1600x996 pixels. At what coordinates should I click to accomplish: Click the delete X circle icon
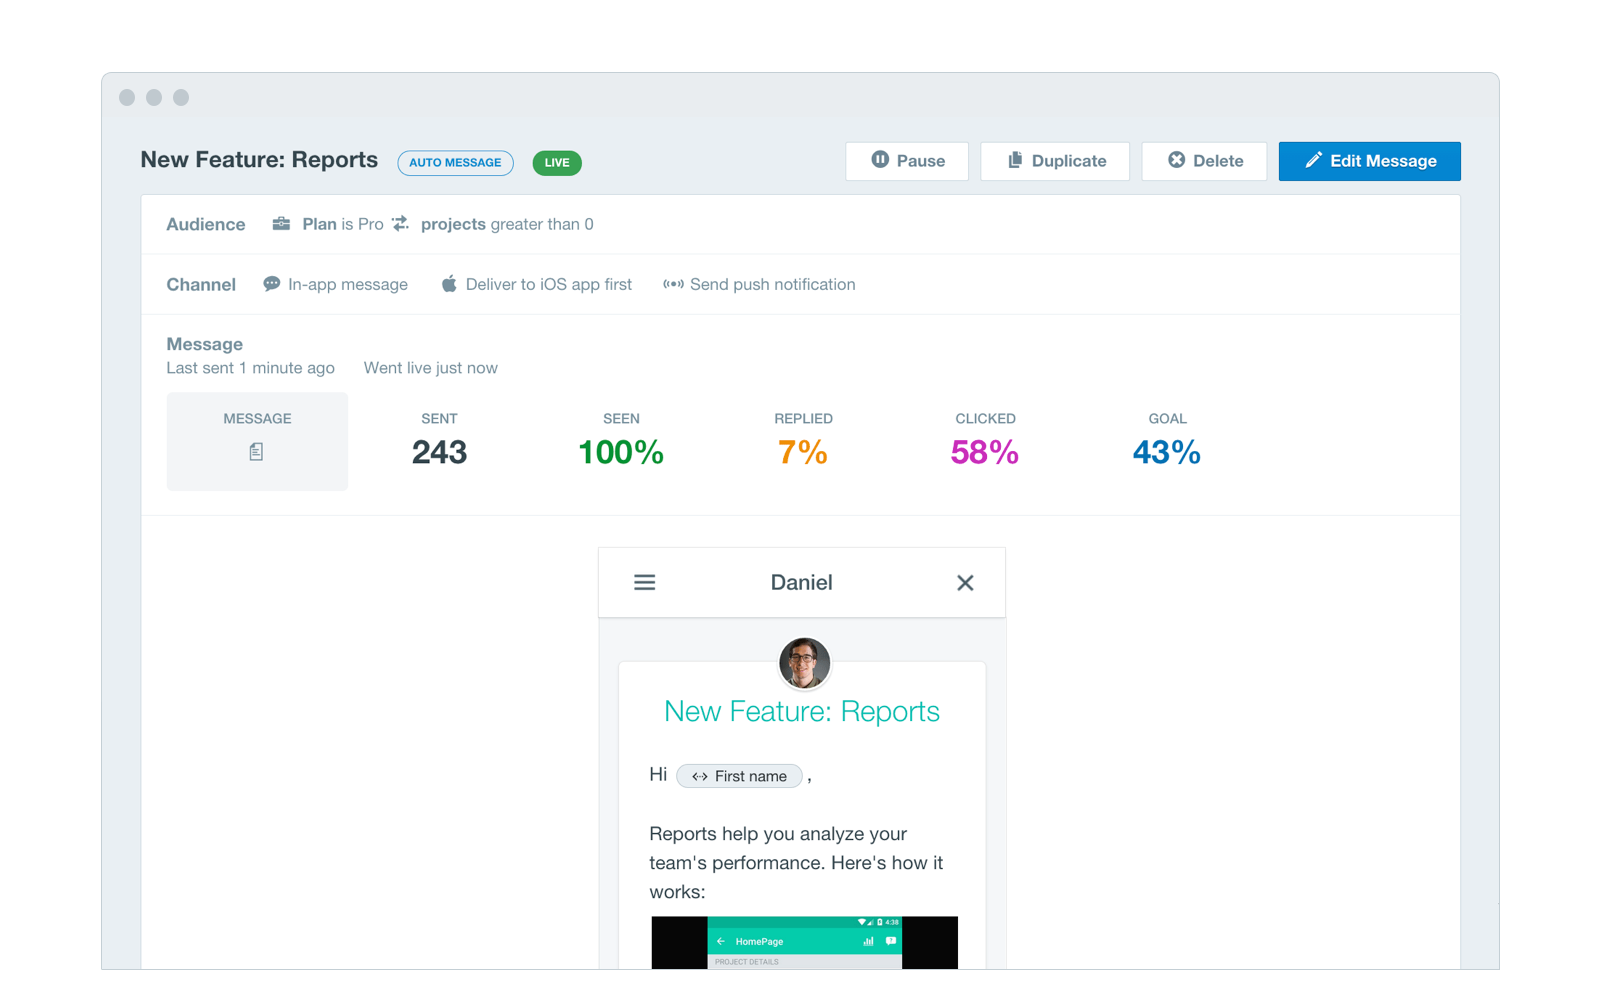(x=1177, y=160)
